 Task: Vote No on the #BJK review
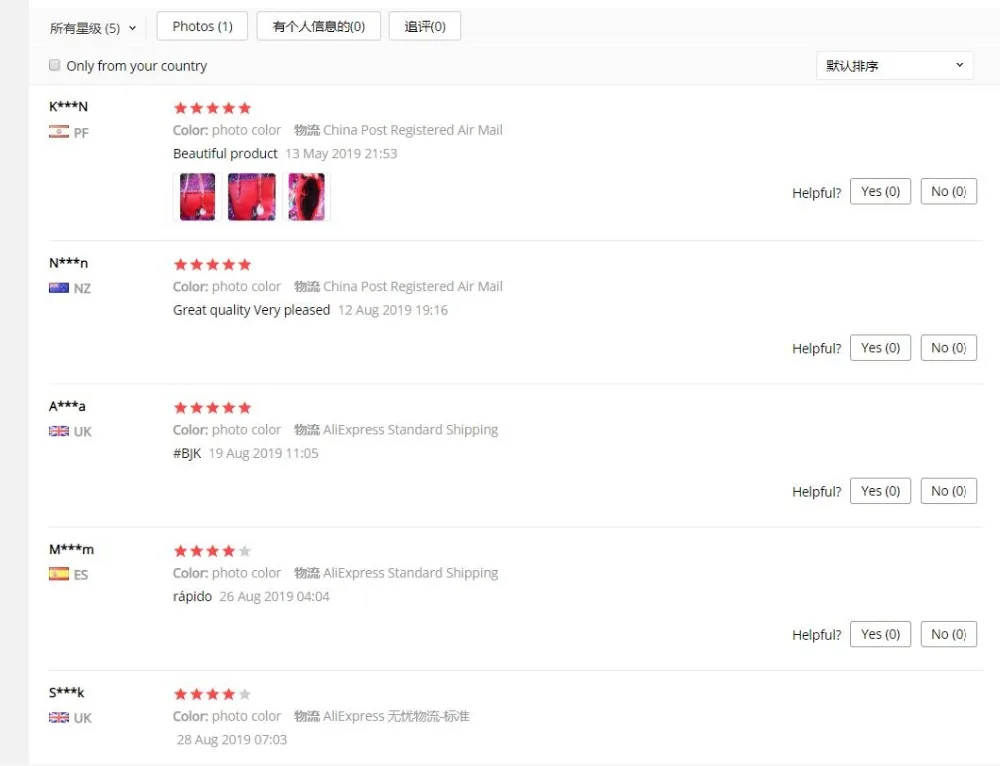point(948,491)
